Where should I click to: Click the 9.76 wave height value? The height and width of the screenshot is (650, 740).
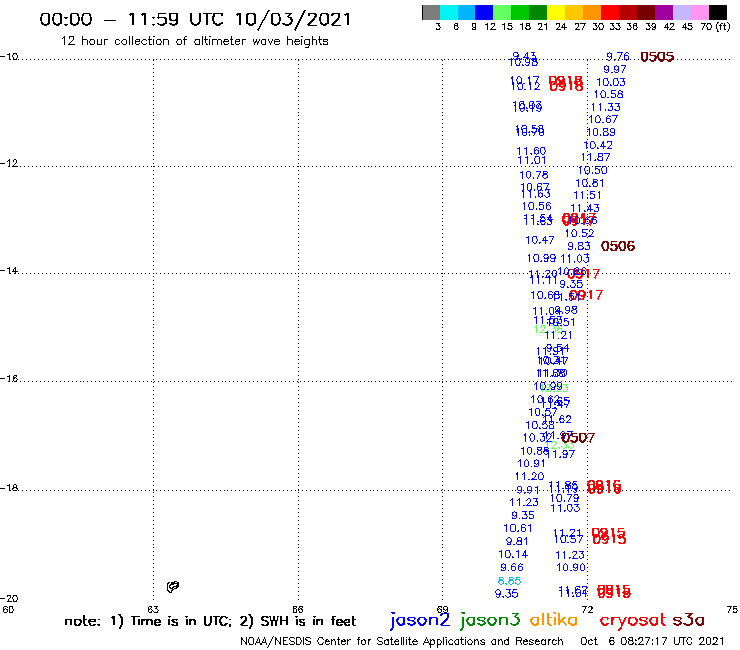coord(618,57)
